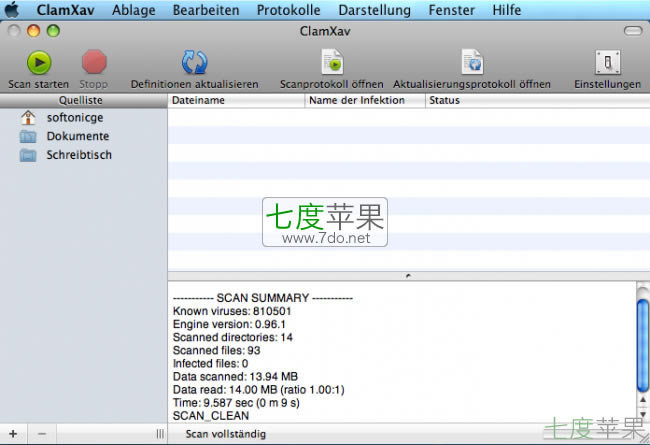Click the log pane vertical scrollbar thumb
650x445 pixels.
643,345
